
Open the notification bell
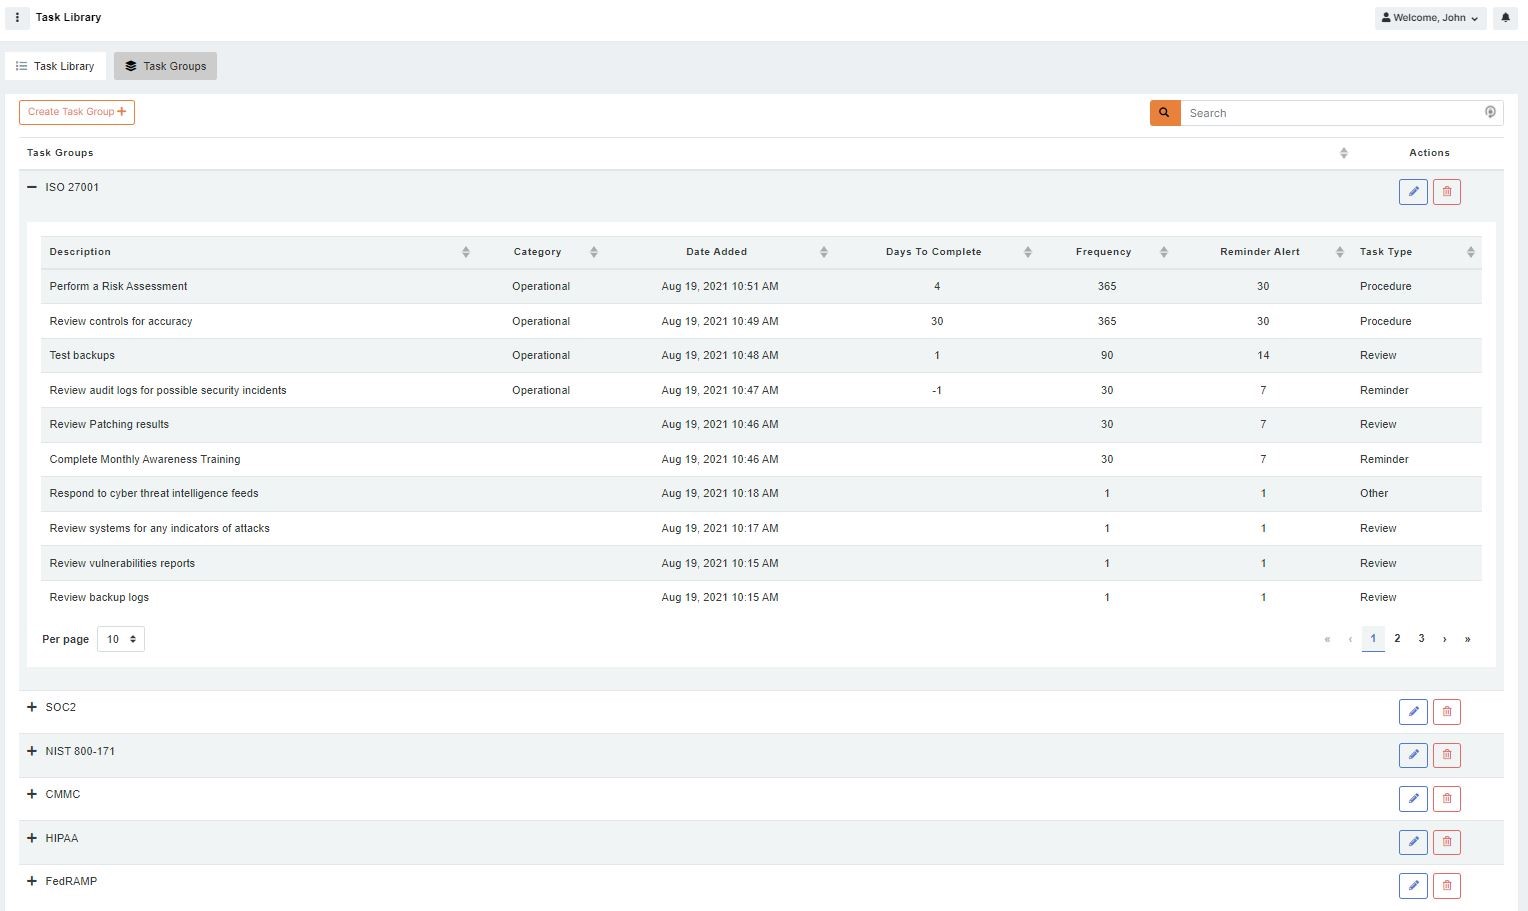click(1505, 17)
